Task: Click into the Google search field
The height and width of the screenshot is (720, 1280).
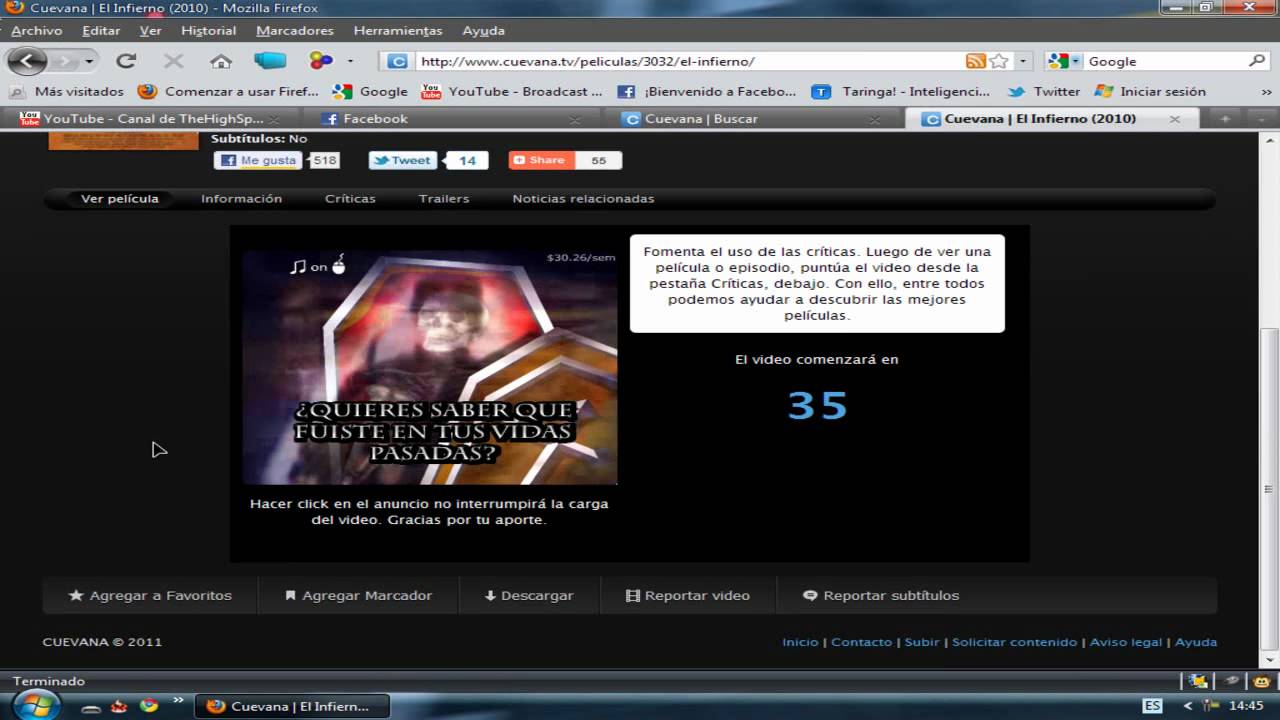Action: click(1165, 61)
